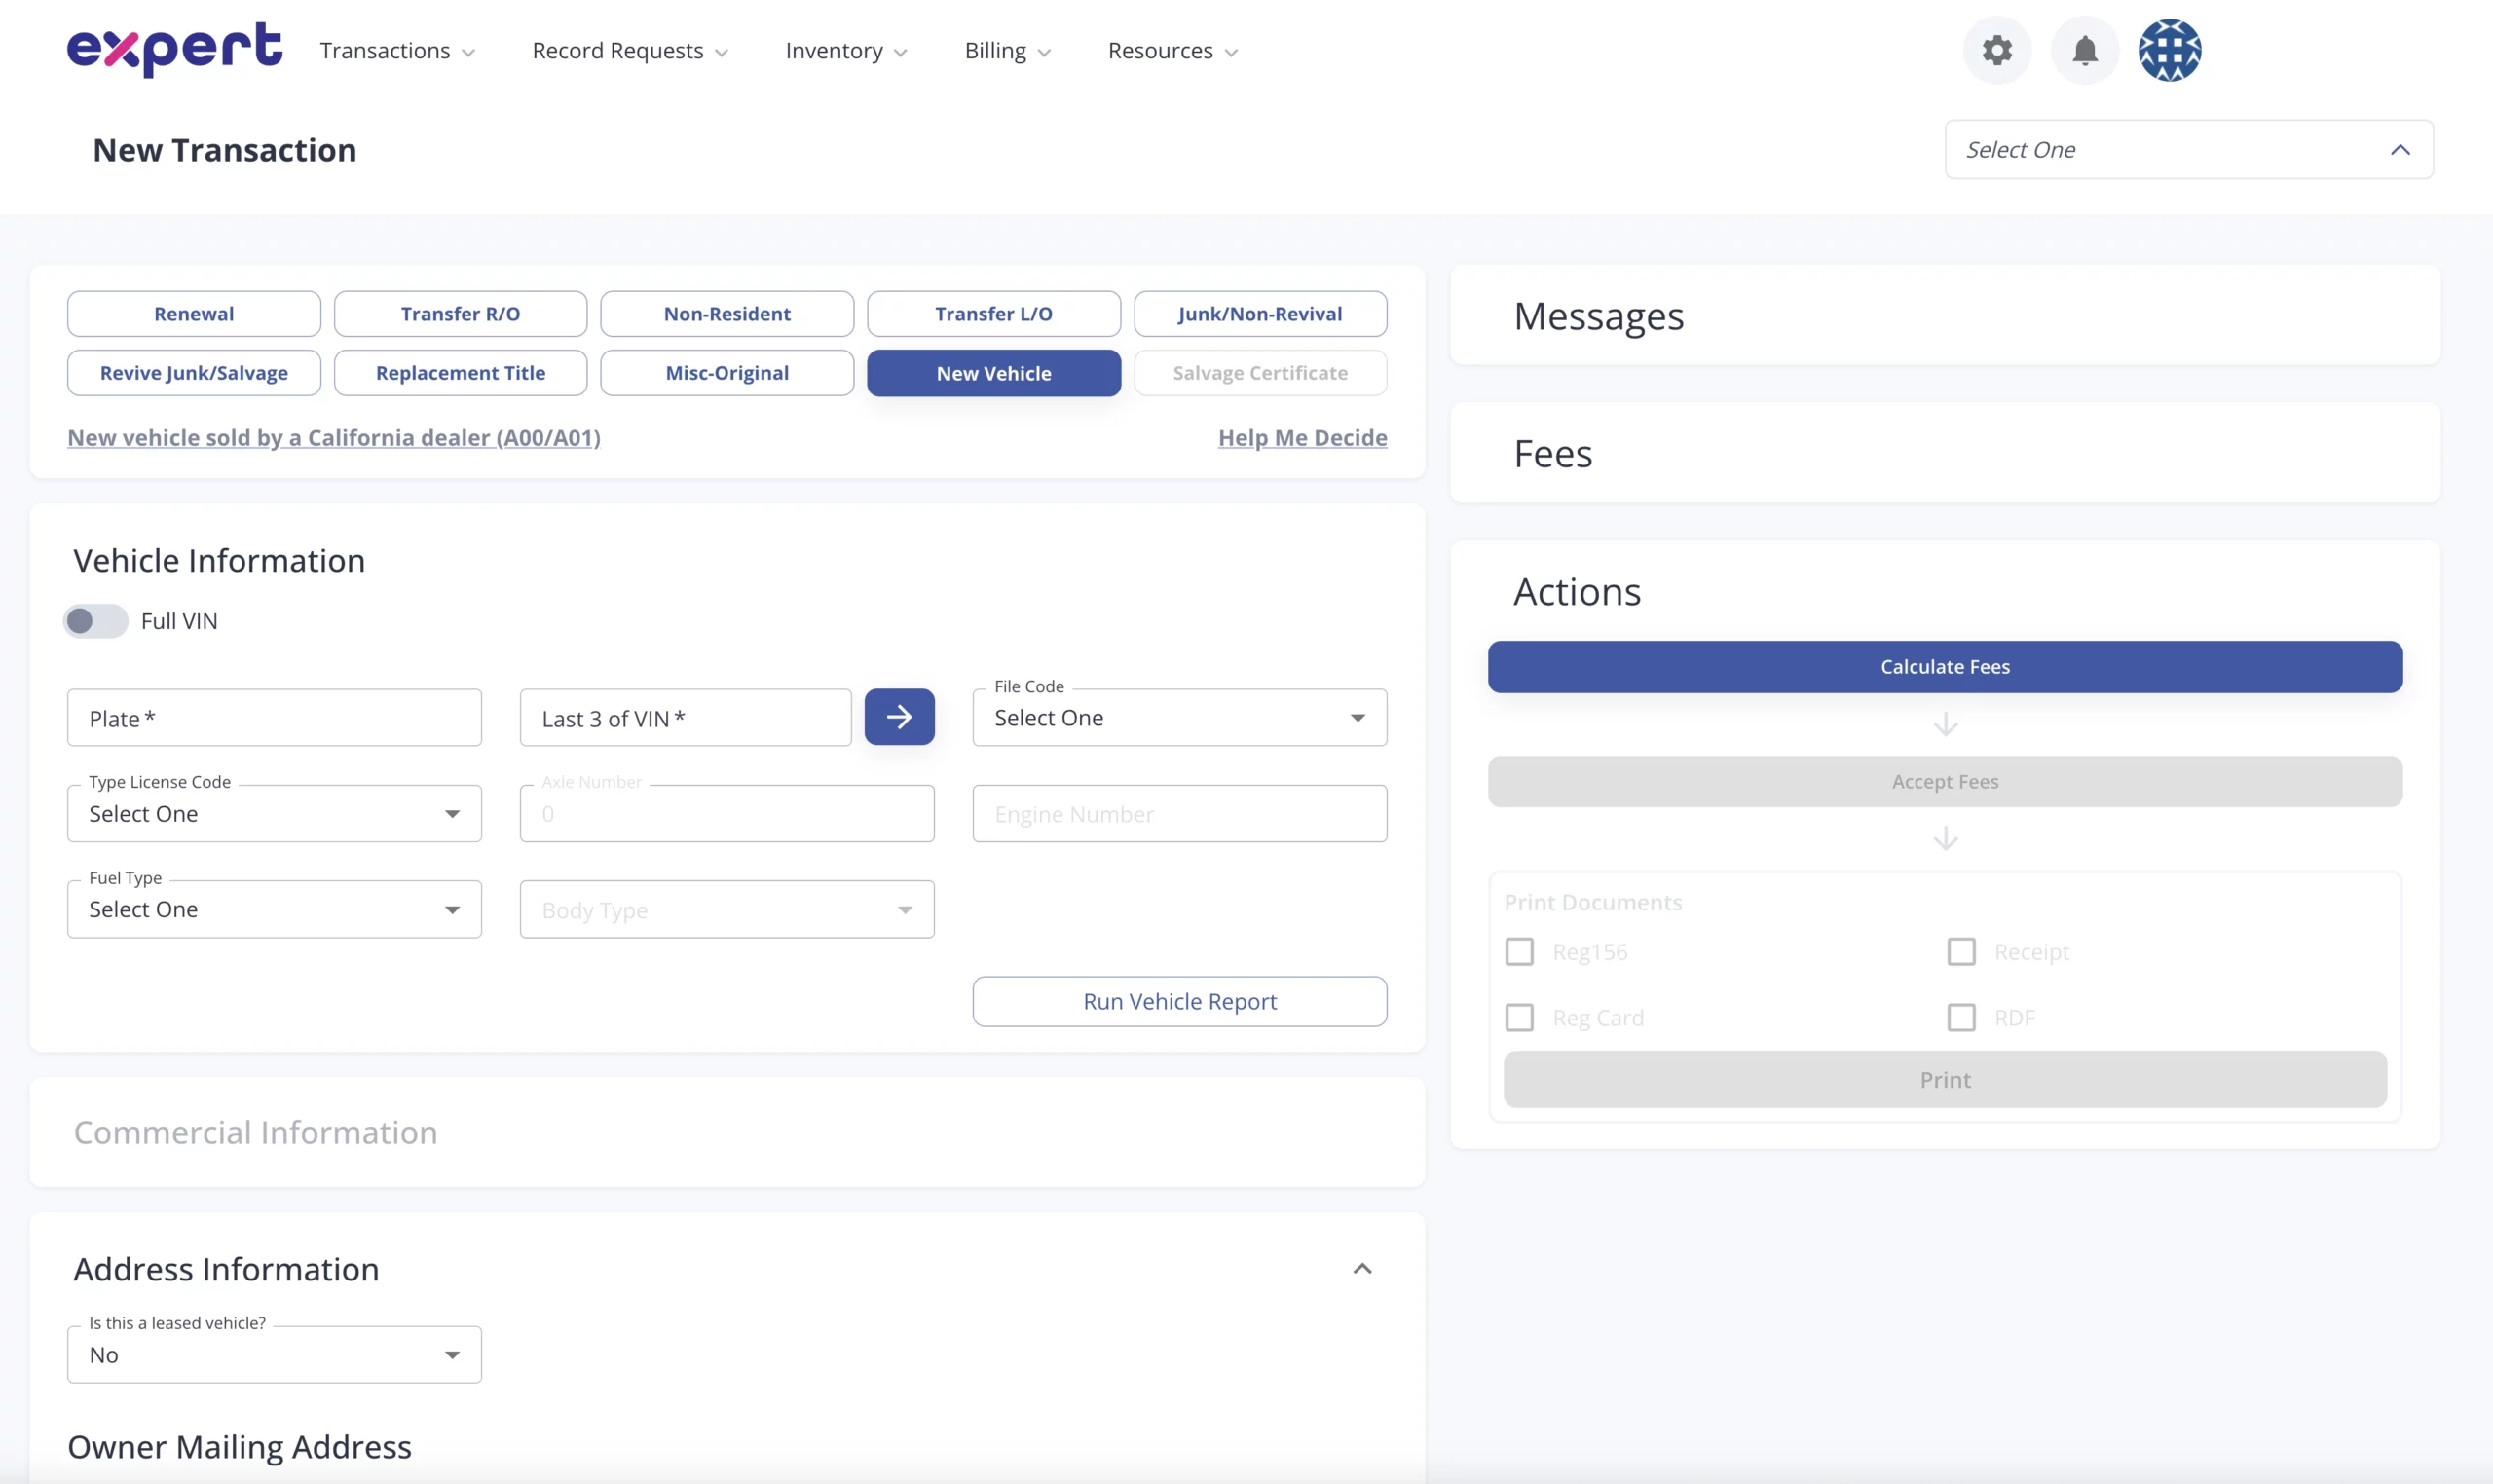Select the Salvage Certificate transaction type

[x=1260, y=373]
